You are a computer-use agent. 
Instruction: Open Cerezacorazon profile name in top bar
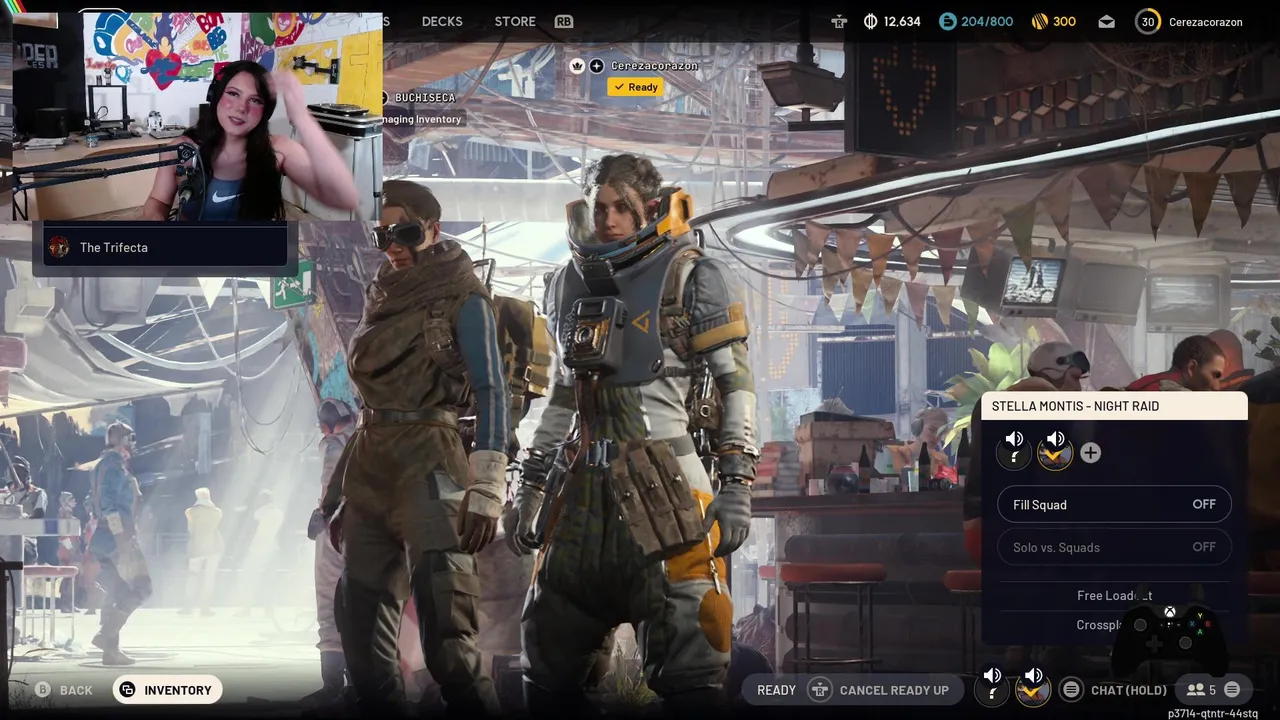[1206, 22]
